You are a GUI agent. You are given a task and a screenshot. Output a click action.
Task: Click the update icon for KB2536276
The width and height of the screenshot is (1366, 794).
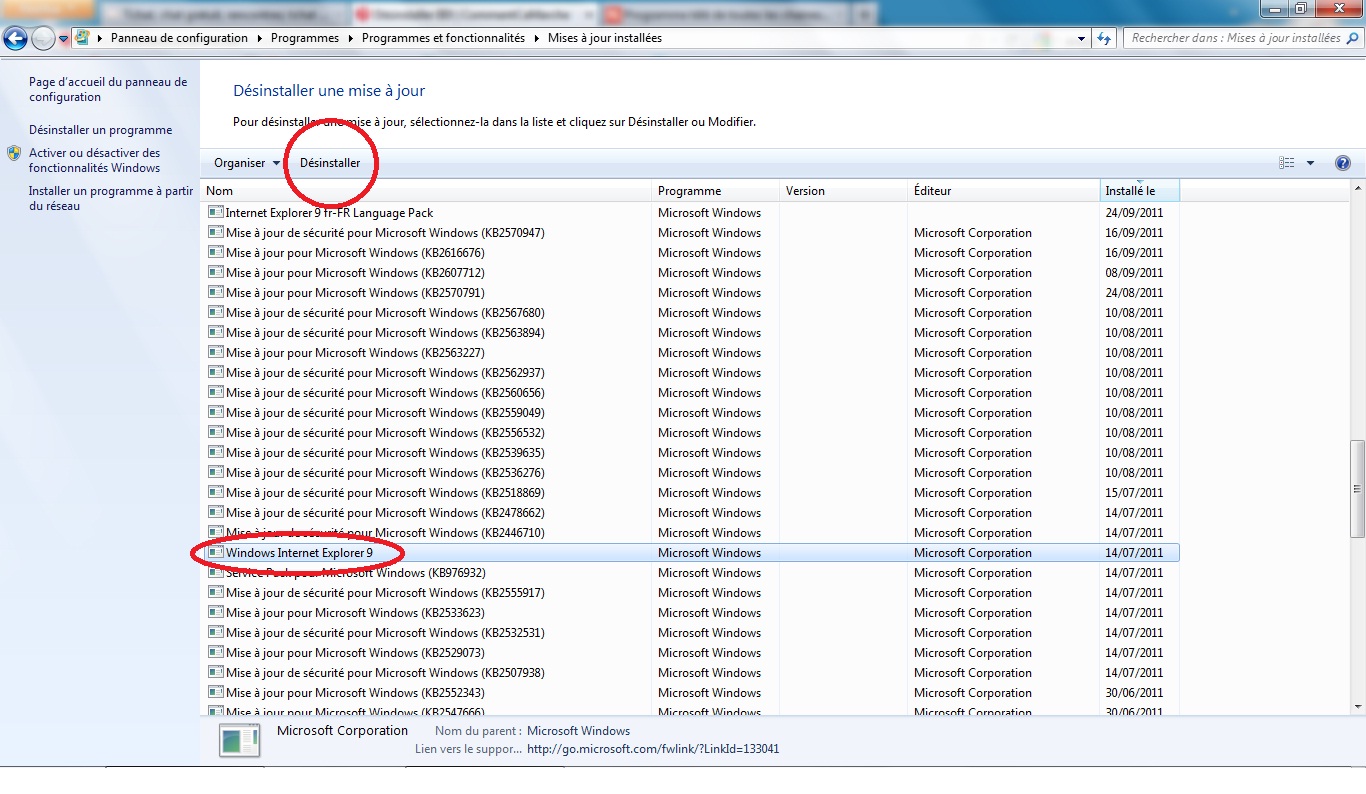(216, 472)
